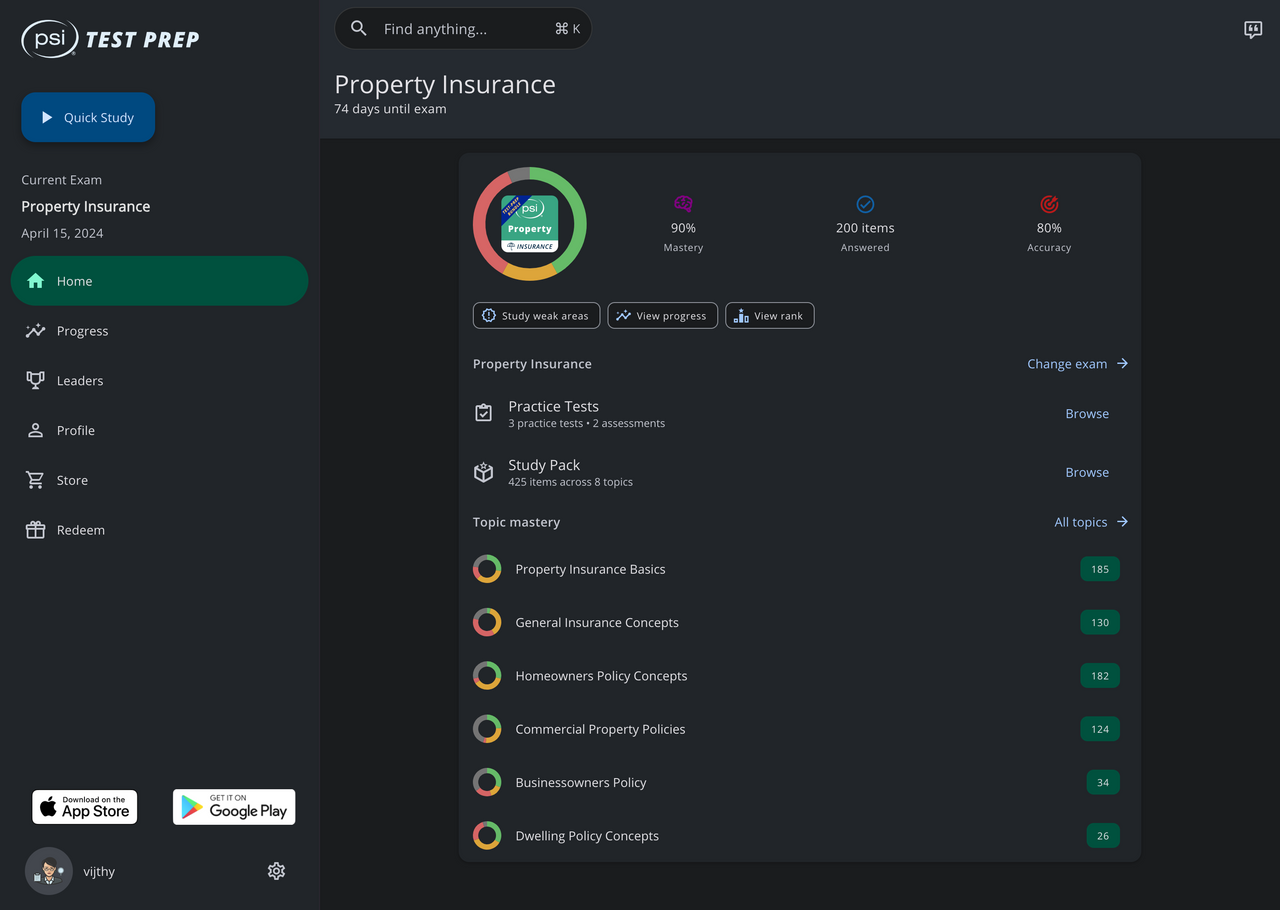This screenshot has height=910, width=1280.
Task: Open settings gear next to username
Action: pyautogui.click(x=277, y=871)
